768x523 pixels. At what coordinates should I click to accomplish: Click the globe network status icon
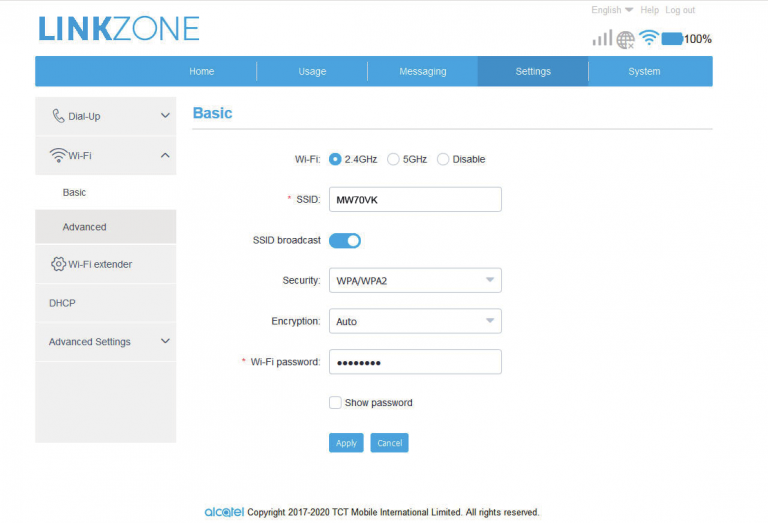[x=626, y=39]
